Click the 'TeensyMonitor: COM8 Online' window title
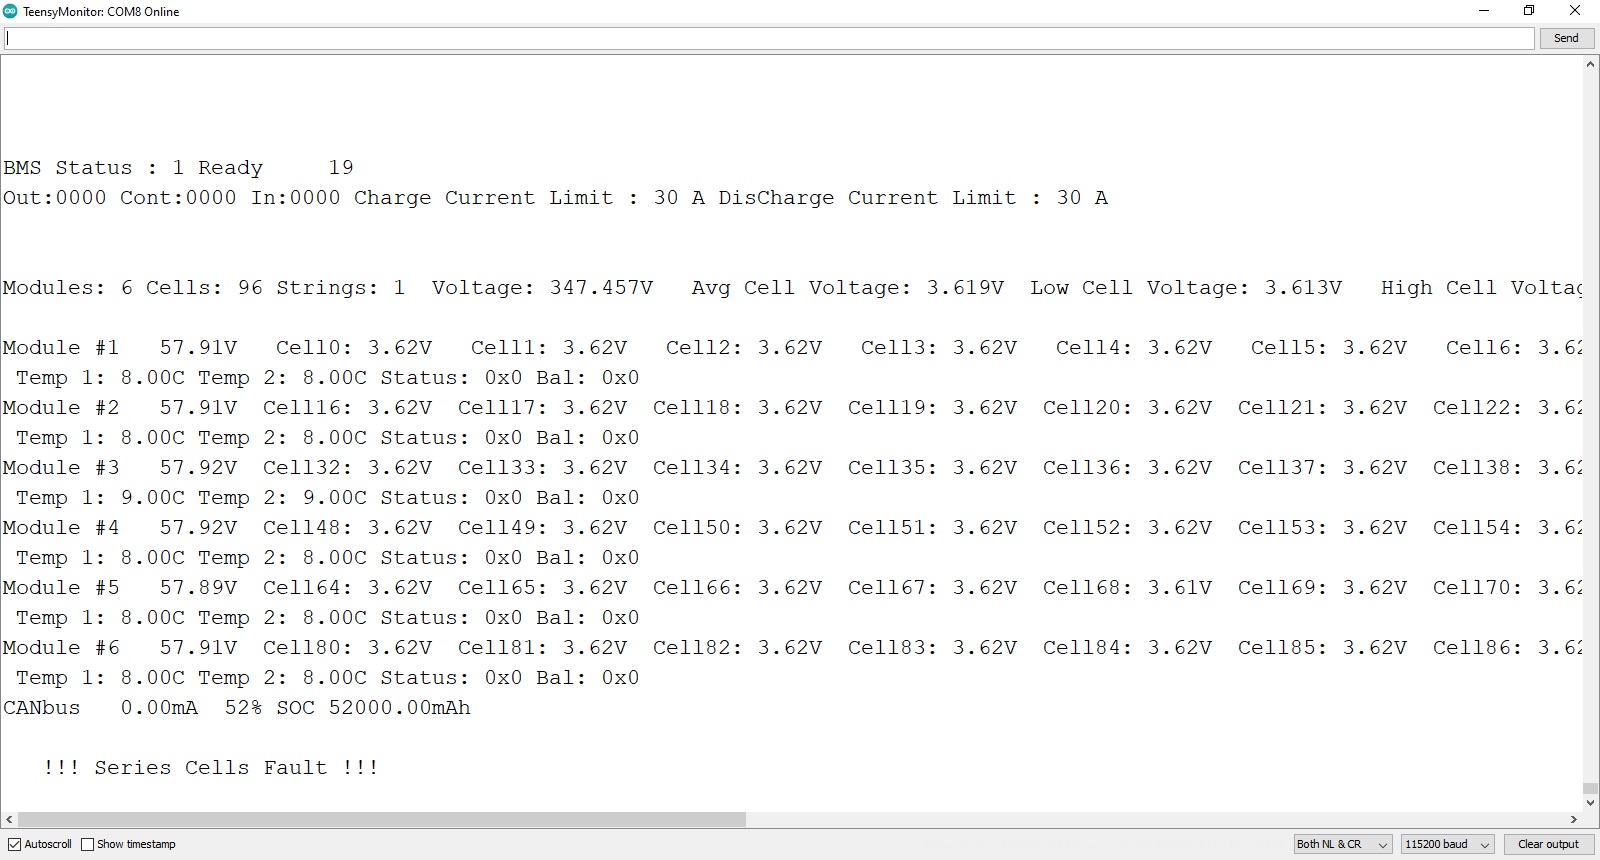The height and width of the screenshot is (860, 1600). tap(101, 12)
